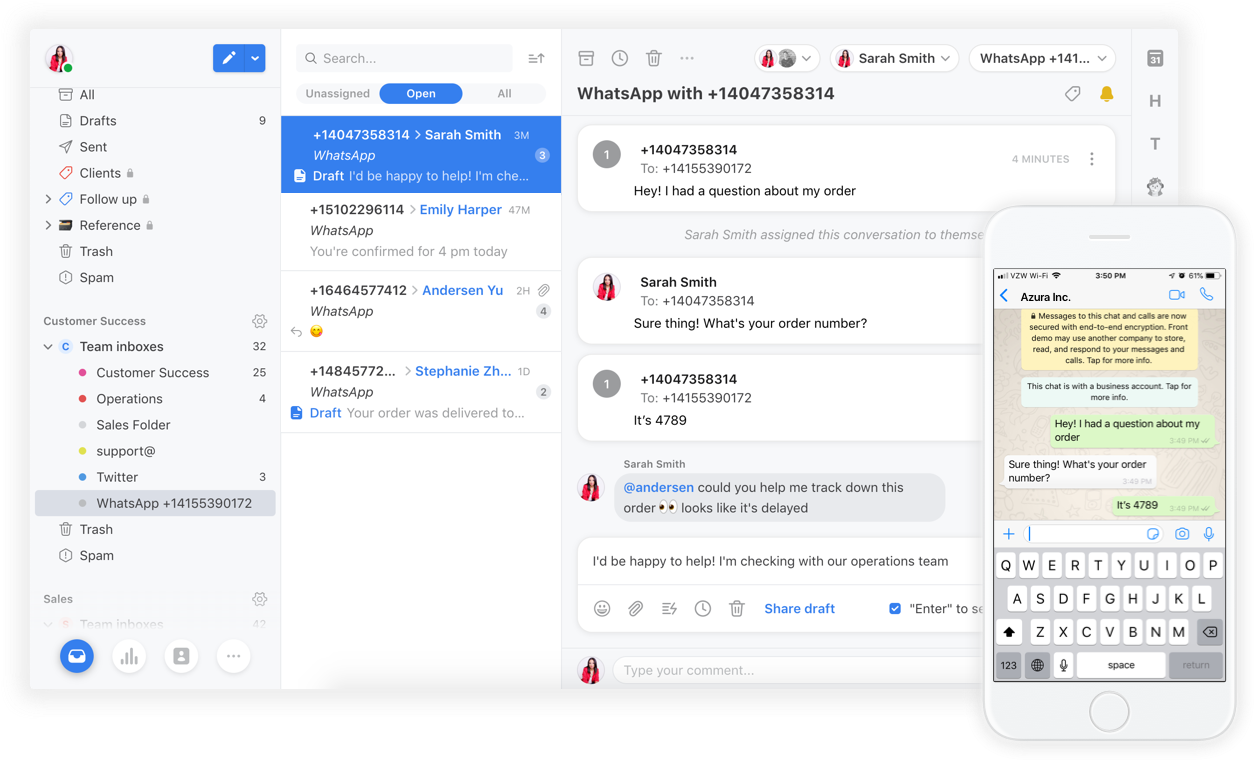This screenshot has width=1258, height=765.
Task: Open the Sarah Smith assignee dropdown
Action: [x=894, y=59]
